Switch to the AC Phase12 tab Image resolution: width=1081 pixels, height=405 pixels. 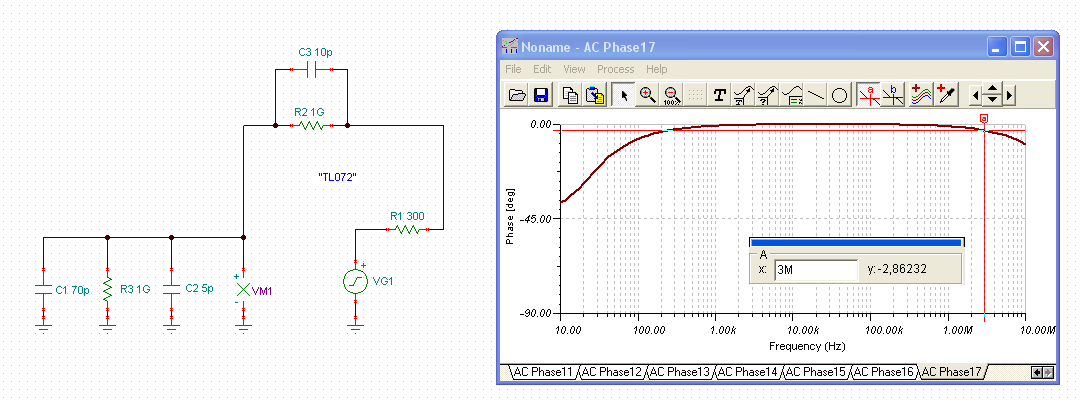click(612, 372)
